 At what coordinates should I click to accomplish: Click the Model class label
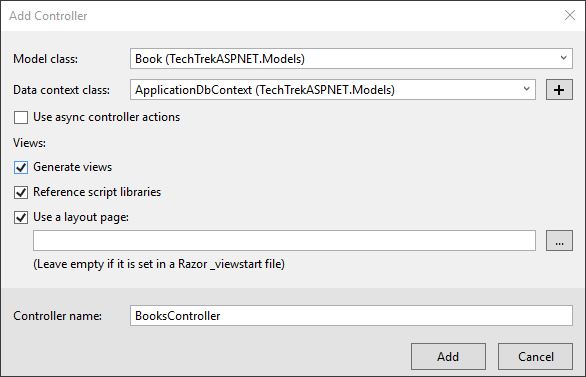click(x=46, y=59)
